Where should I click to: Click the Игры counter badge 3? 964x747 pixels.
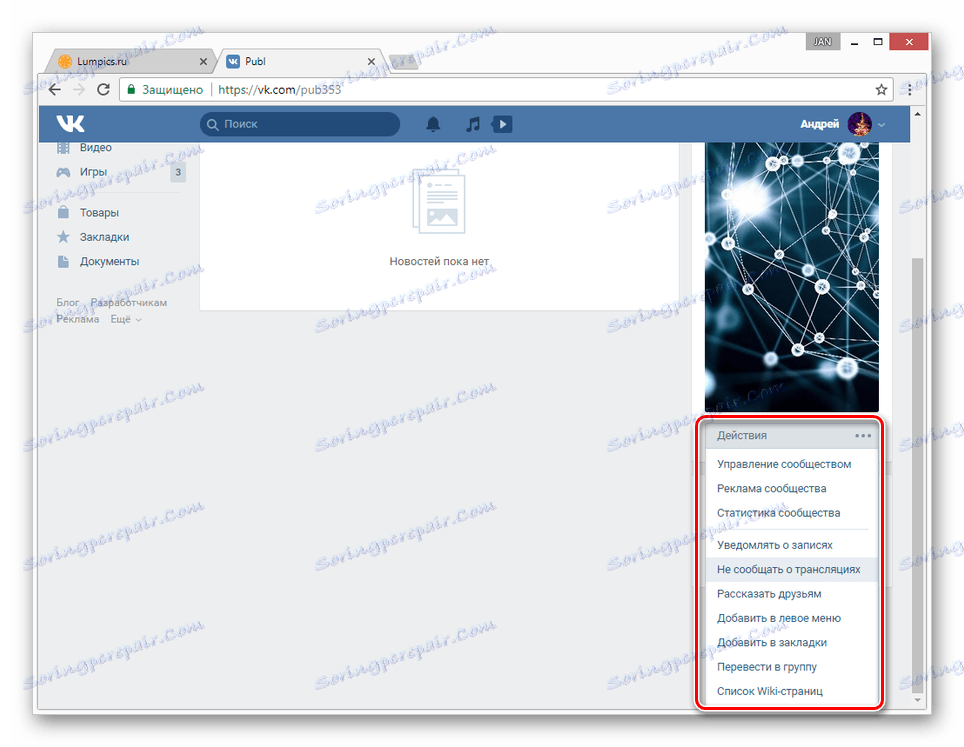click(x=178, y=172)
